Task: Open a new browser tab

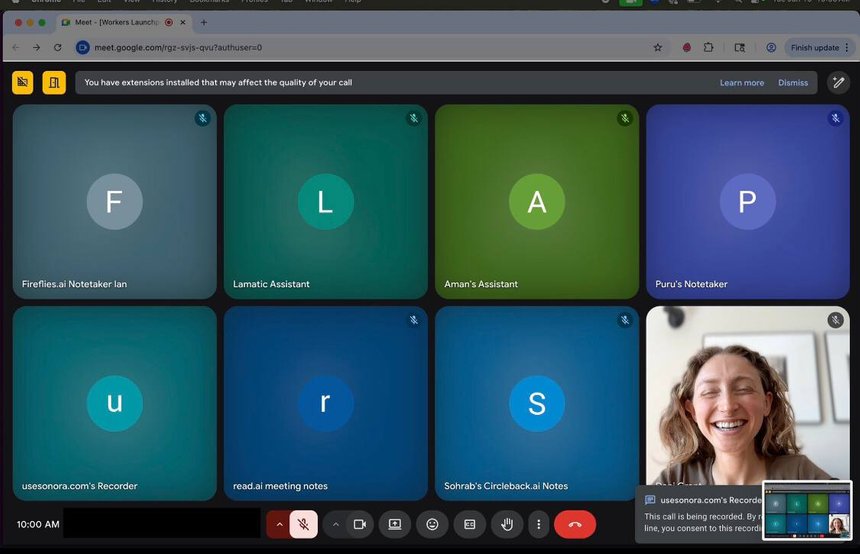Action: click(x=204, y=22)
